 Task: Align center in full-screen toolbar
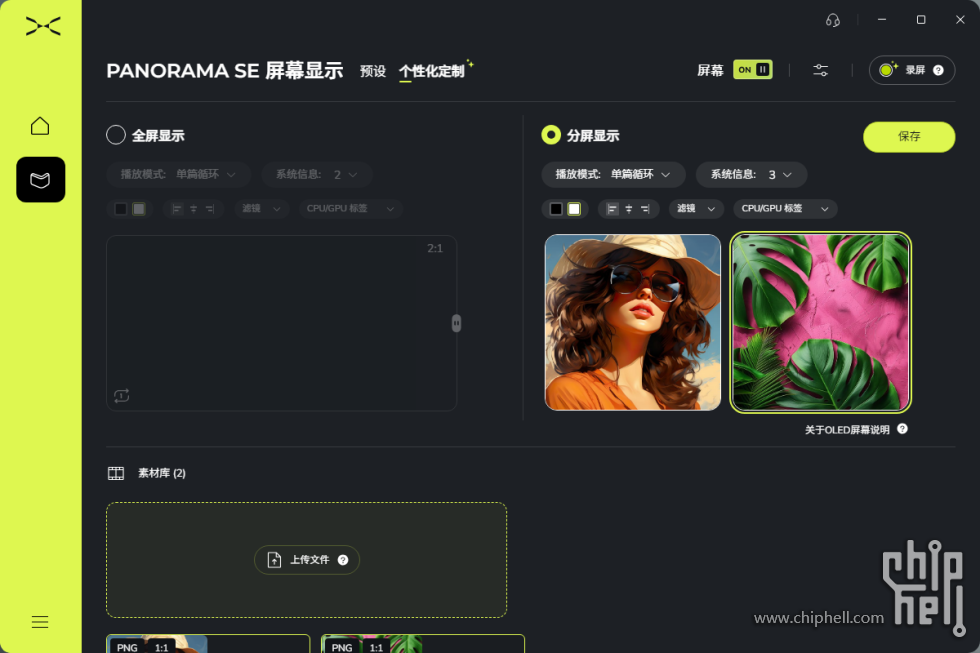coord(193,209)
